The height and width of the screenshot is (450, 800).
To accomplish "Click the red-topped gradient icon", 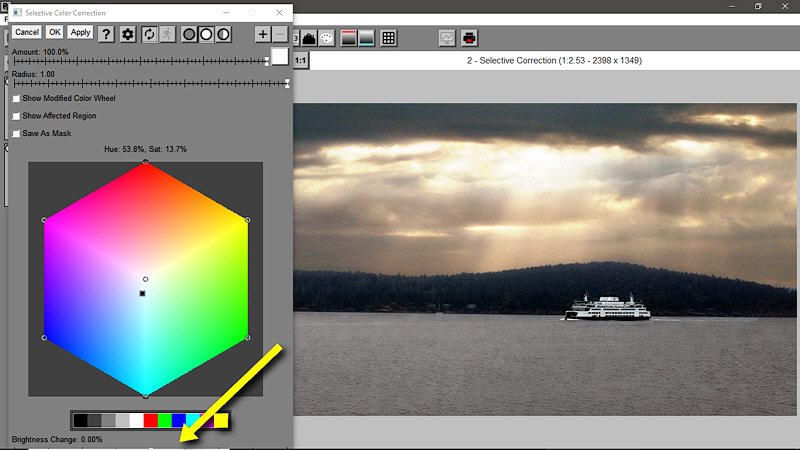I will click(349, 38).
